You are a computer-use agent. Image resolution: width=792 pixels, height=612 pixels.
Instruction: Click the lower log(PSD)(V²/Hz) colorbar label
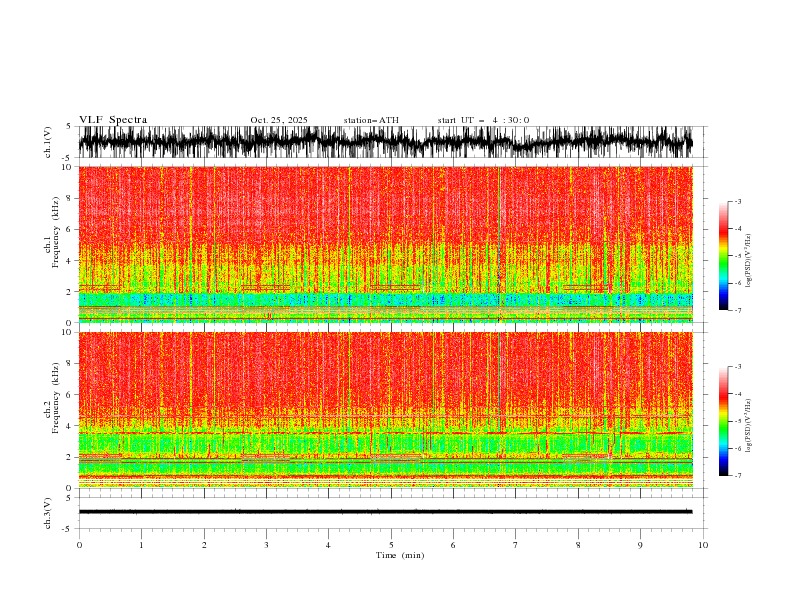[x=749, y=425]
